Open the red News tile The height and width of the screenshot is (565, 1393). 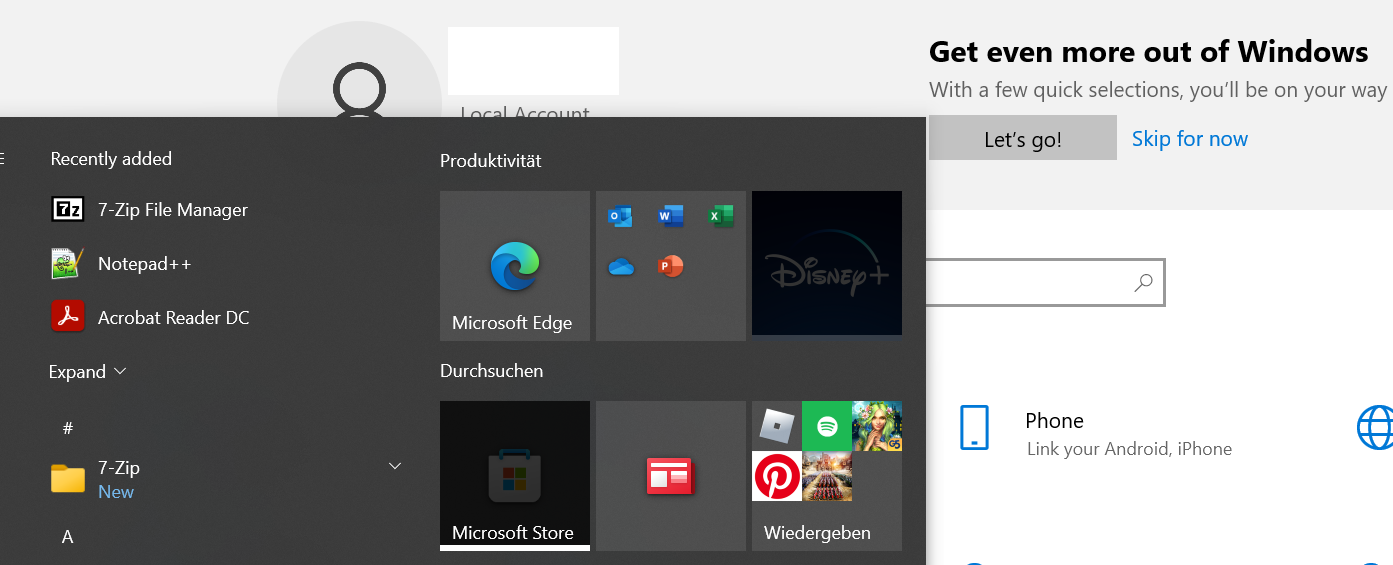click(671, 476)
